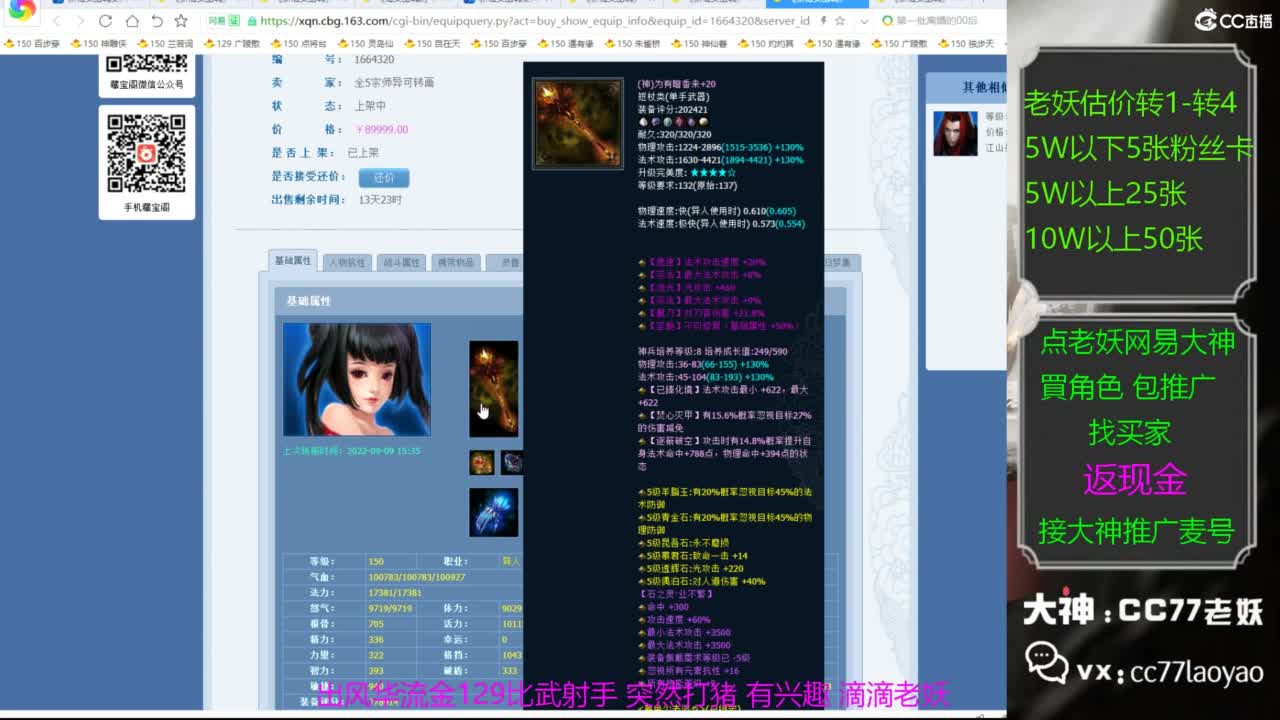
Task: Click the large weapon image in the tooltip
Action: [577, 124]
